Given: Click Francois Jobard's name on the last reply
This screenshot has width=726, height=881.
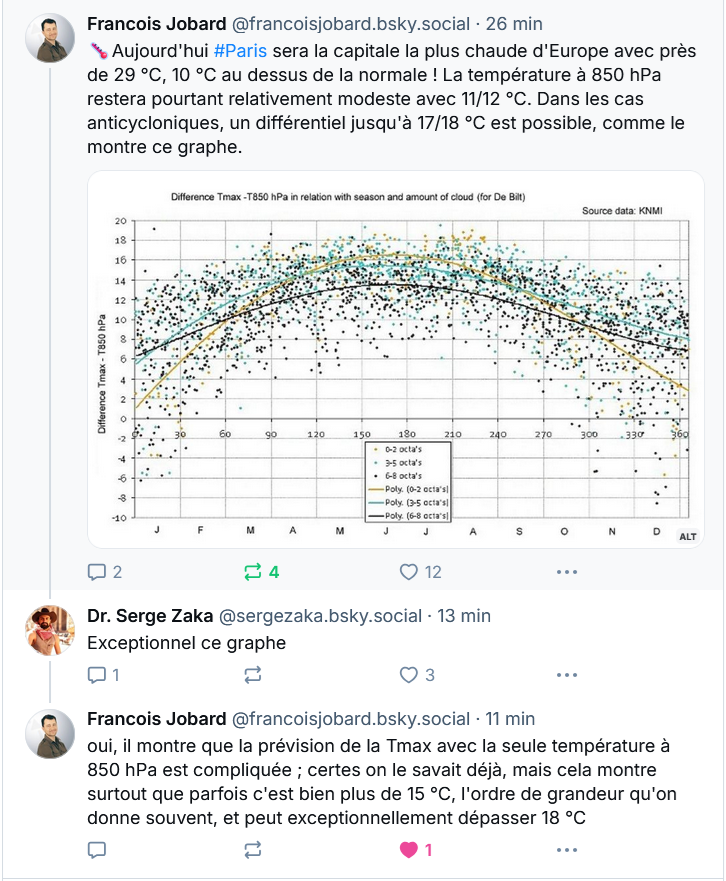Looking at the screenshot, I should [157, 719].
